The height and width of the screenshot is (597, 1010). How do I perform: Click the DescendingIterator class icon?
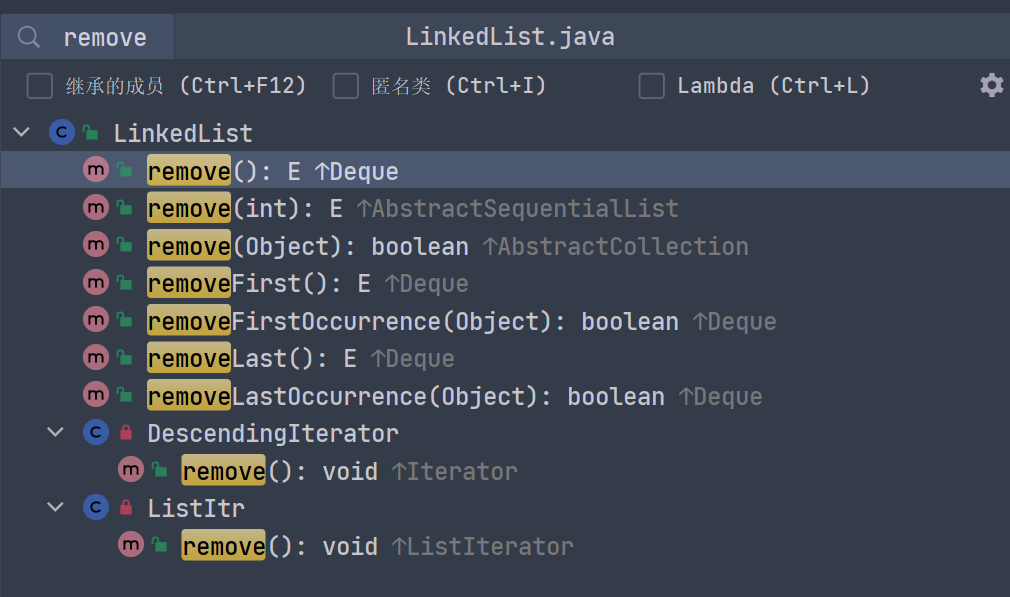[x=95, y=433]
